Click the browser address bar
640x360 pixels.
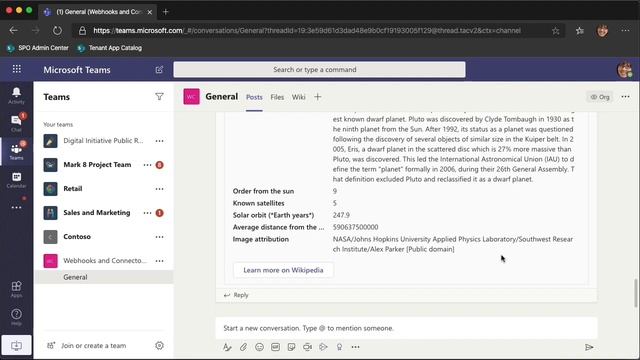tap(318, 31)
